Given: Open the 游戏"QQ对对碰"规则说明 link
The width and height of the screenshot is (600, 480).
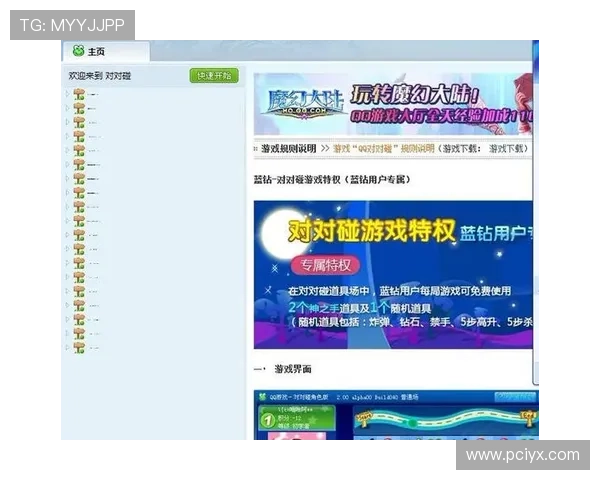Looking at the screenshot, I should [384, 149].
